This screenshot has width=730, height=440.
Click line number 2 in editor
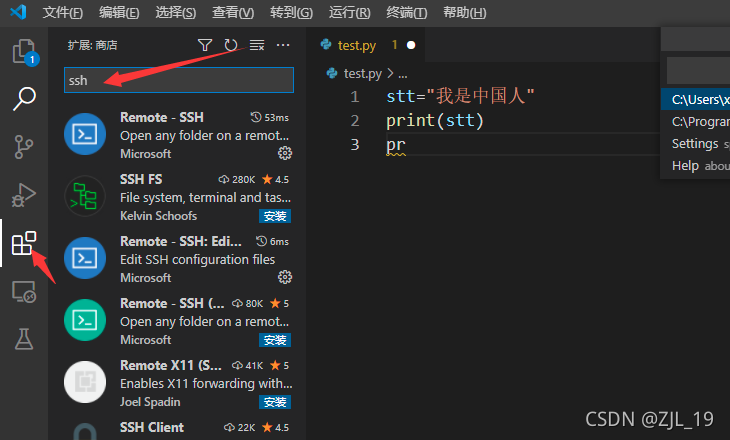355,121
